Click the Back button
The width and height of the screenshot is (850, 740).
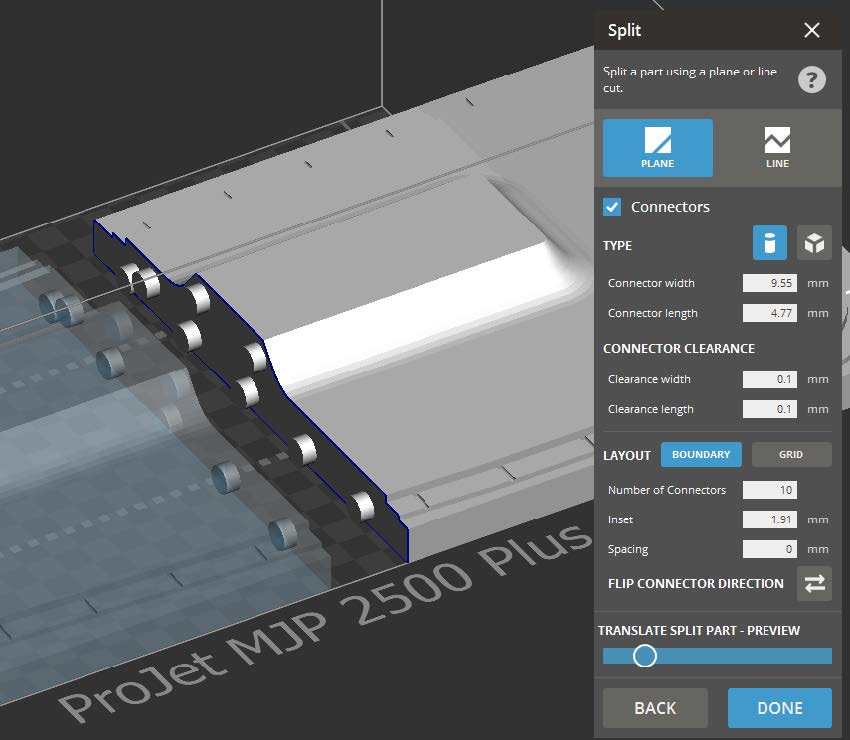click(655, 707)
